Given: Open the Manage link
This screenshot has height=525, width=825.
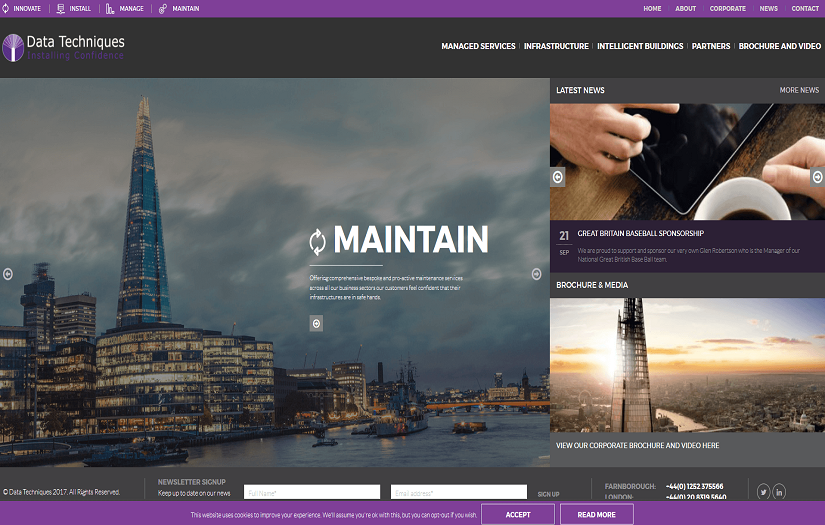Looking at the screenshot, I should 132,8.
